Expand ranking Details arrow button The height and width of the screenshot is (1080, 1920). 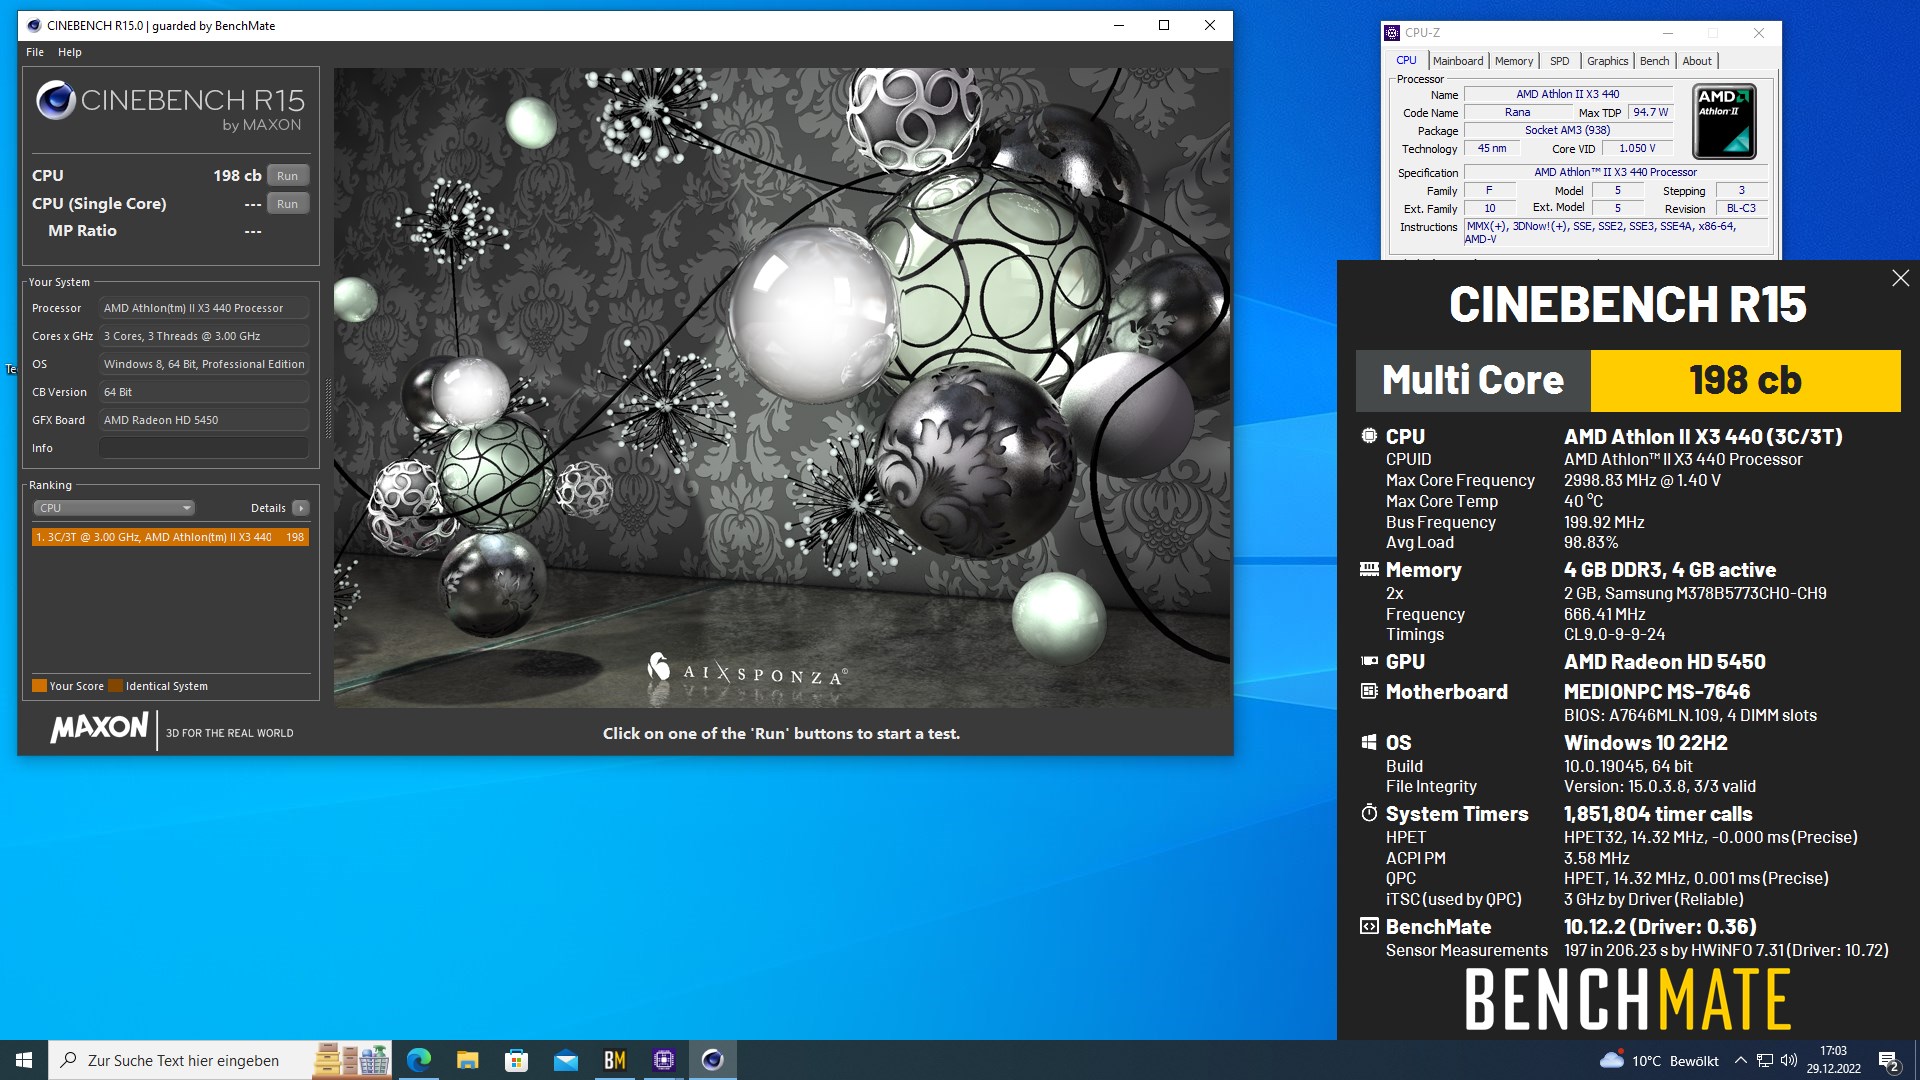pyautogui.click(x=300, y=508)
